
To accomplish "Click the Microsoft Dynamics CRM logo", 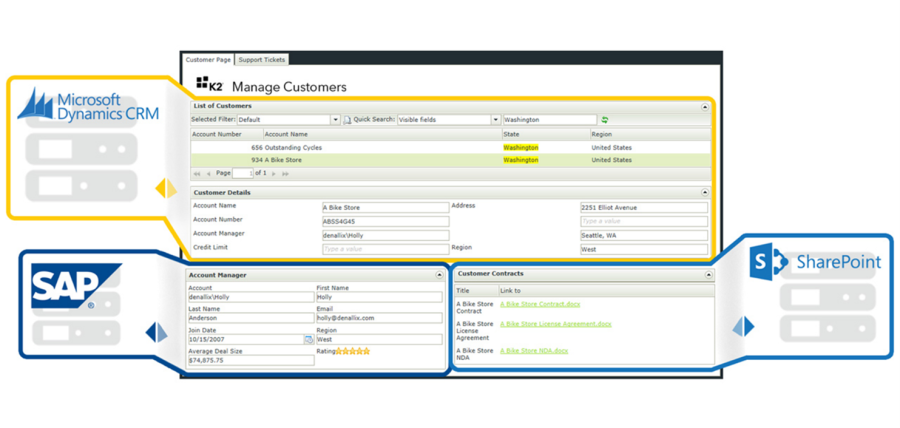I will point(88,106).
